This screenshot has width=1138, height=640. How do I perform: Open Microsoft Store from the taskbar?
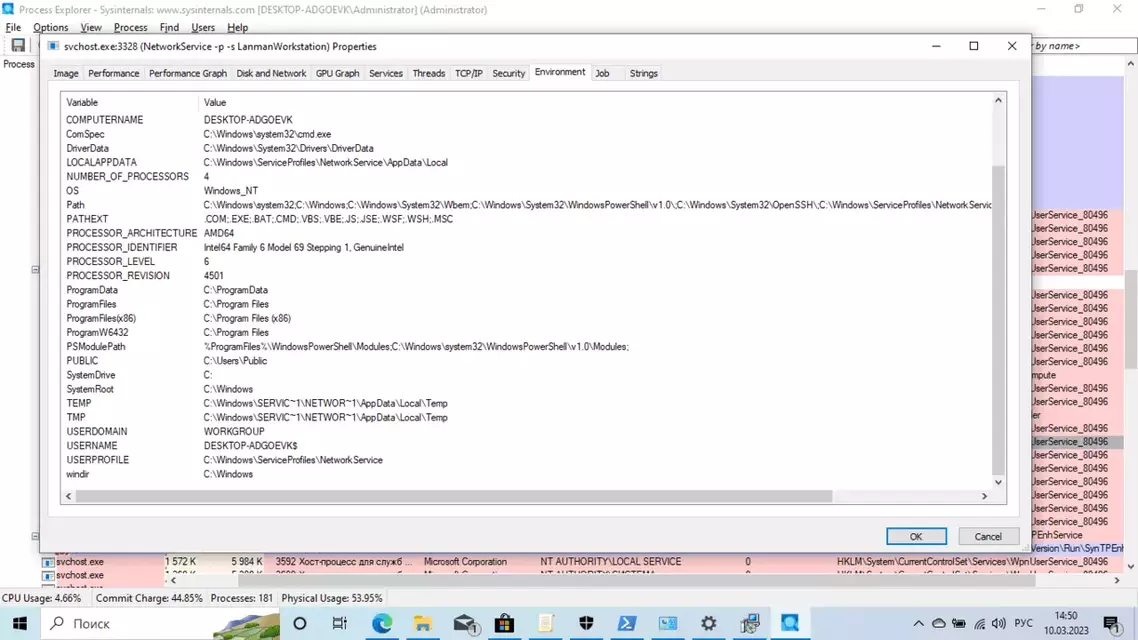pyautogui.click(x=504, y=623)
